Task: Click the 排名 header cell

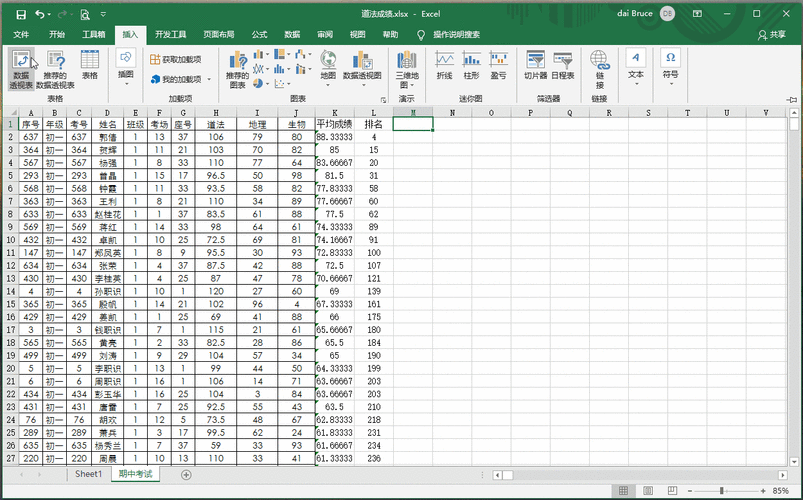Action: (x=373, y=124)
